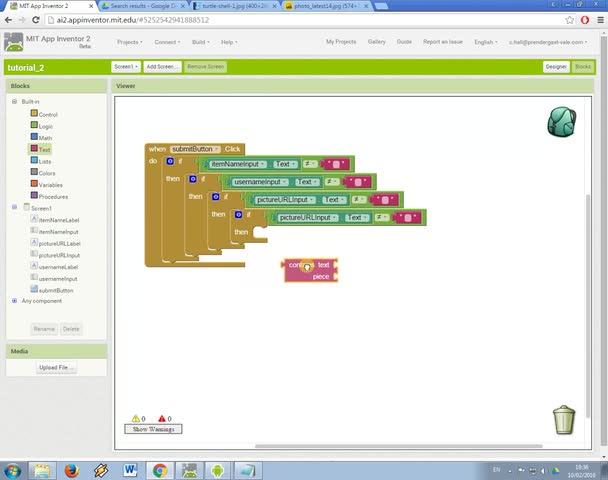Click the blue mutator gear on the third if block

(216, 197)
